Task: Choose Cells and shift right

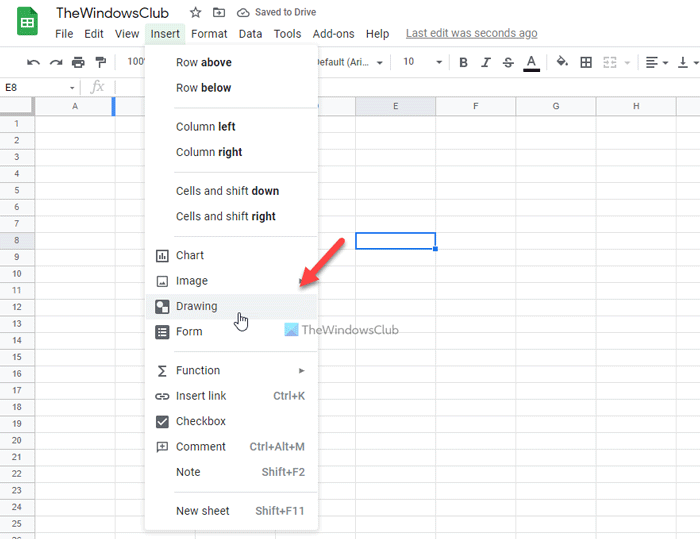Action: pos(231,217)
